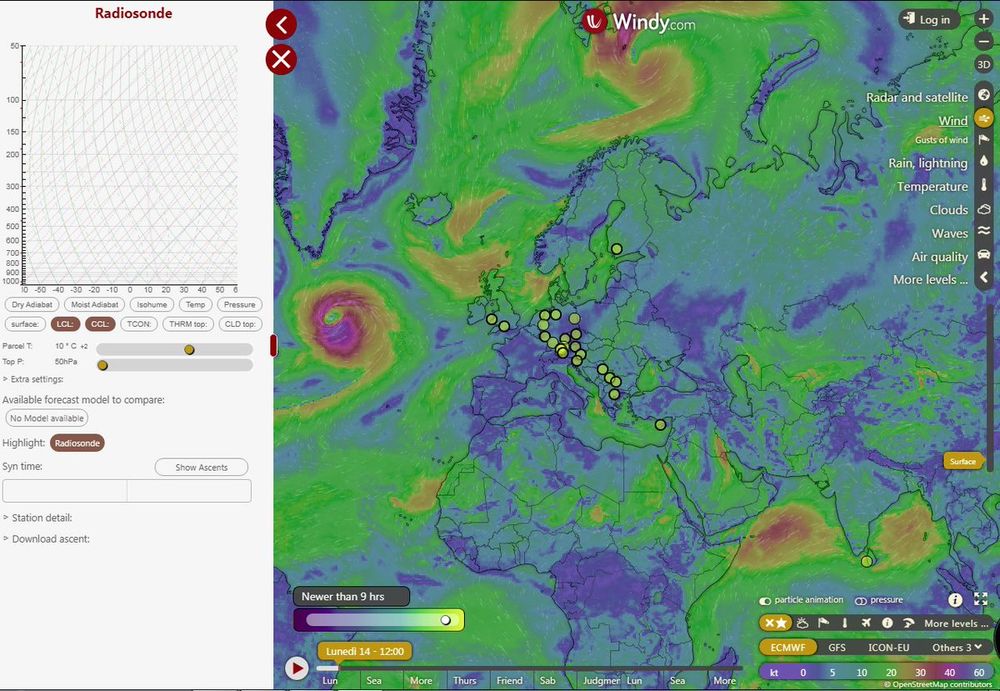Click round info icon above toolbar
1000x691 pixels.
pos(955,600)
